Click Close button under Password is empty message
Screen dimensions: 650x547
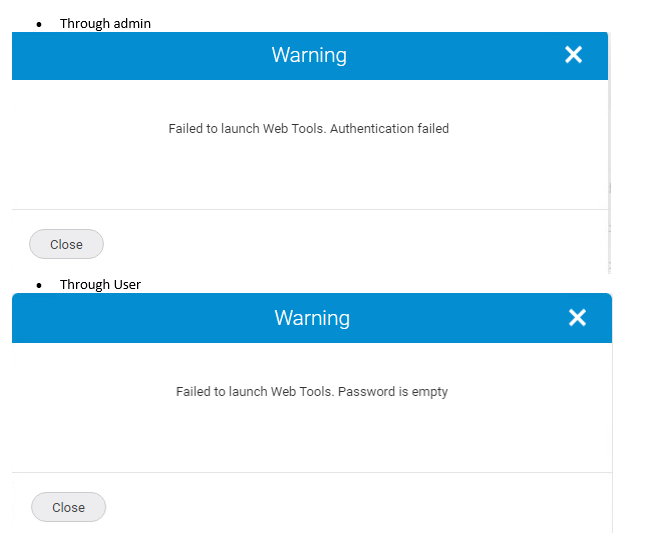(68, 507)
